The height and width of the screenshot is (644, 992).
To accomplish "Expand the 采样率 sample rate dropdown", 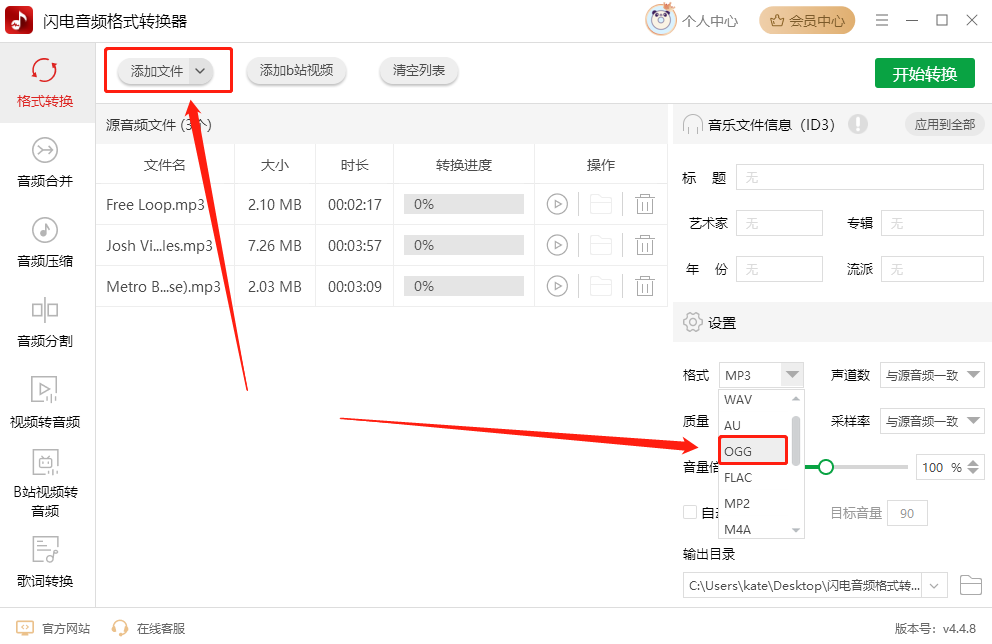I will pyautogui.click(x=931, y=421).
